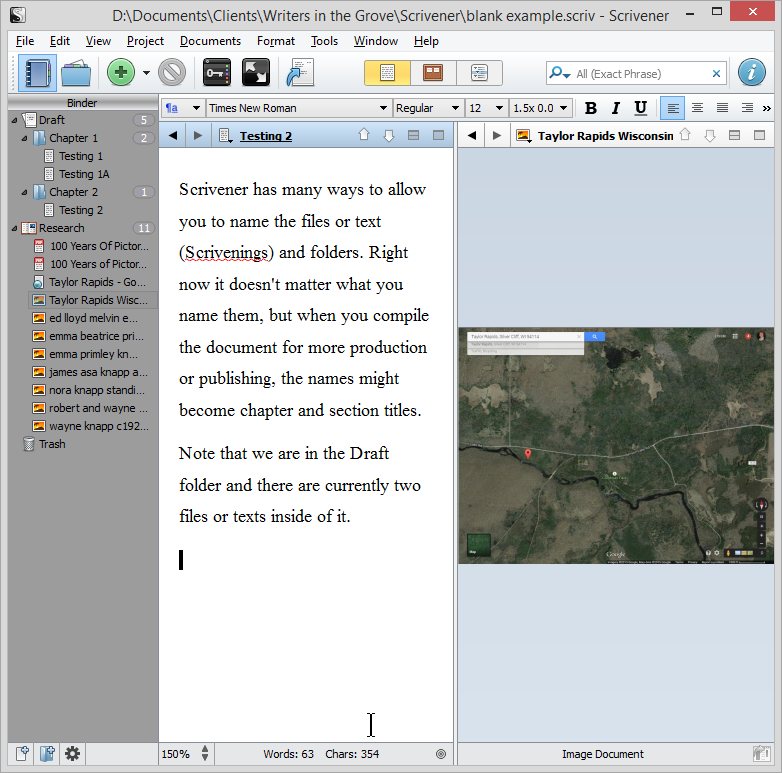Open the Times New Roman font dropdown
This screenshot has width=782, height=773.
tap(299, 108)
